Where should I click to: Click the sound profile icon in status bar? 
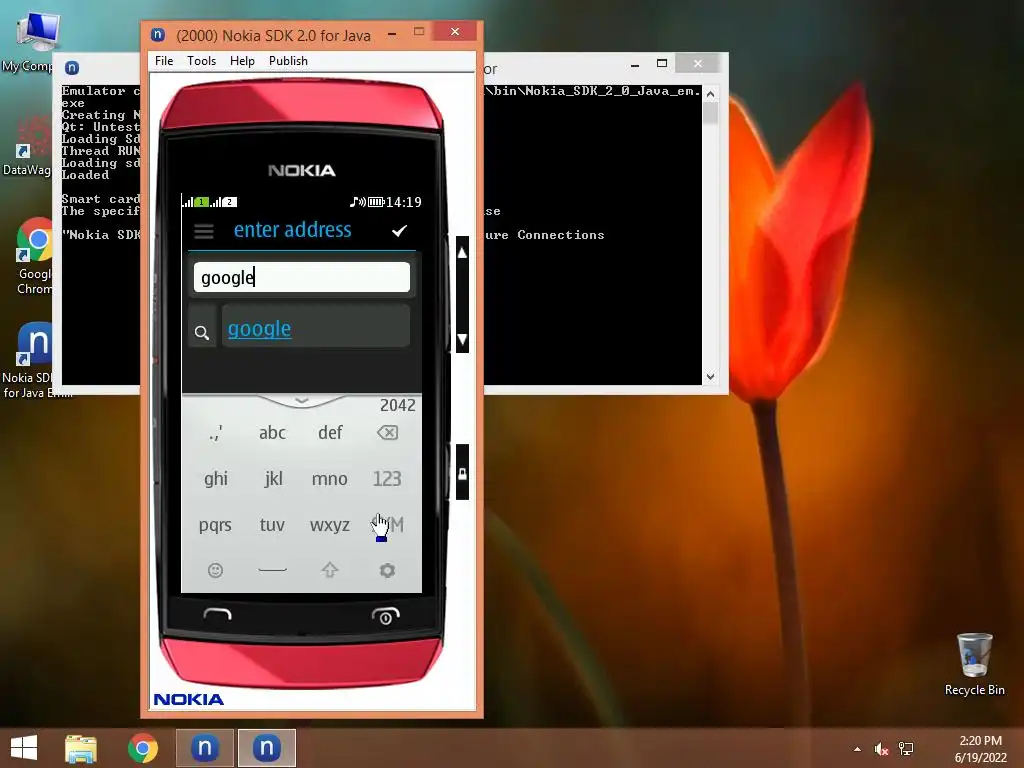(357, 202)
